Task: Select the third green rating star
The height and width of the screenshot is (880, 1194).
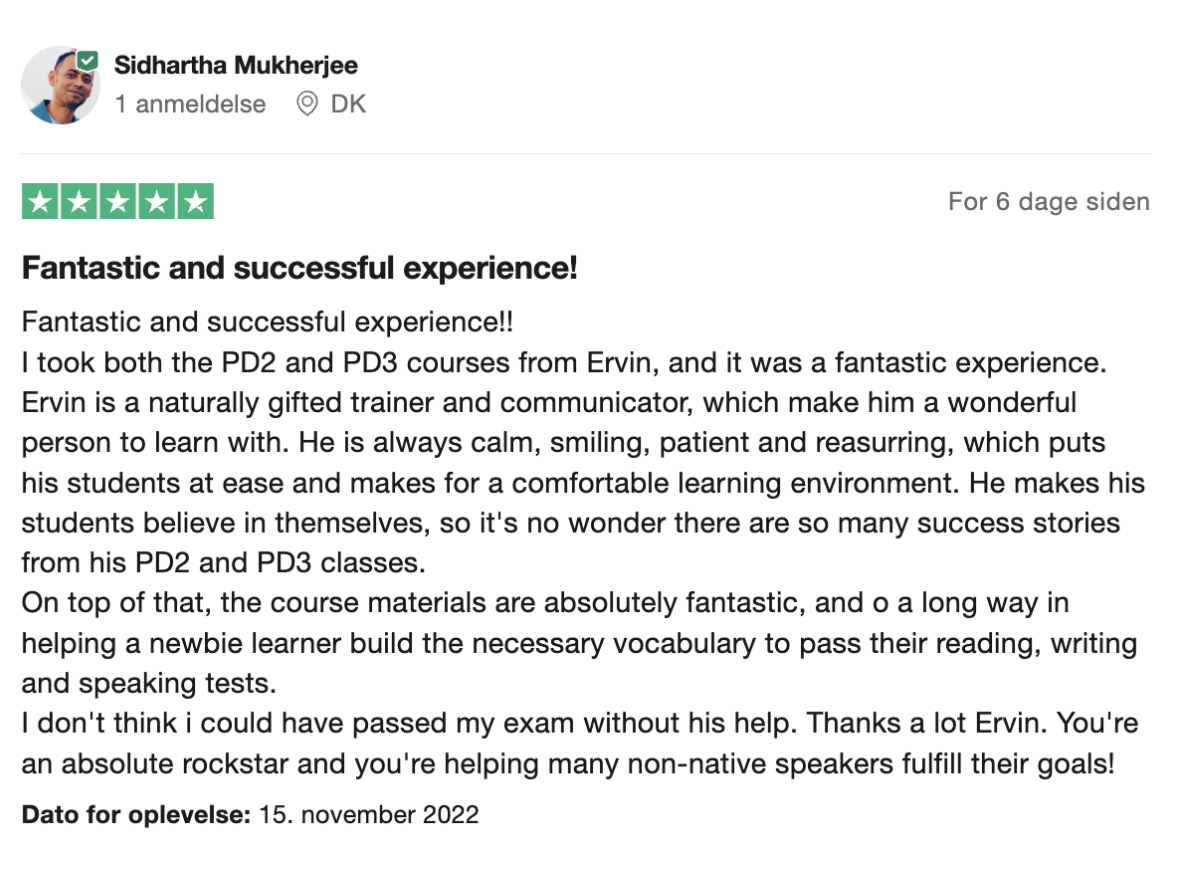Action: 118,202
